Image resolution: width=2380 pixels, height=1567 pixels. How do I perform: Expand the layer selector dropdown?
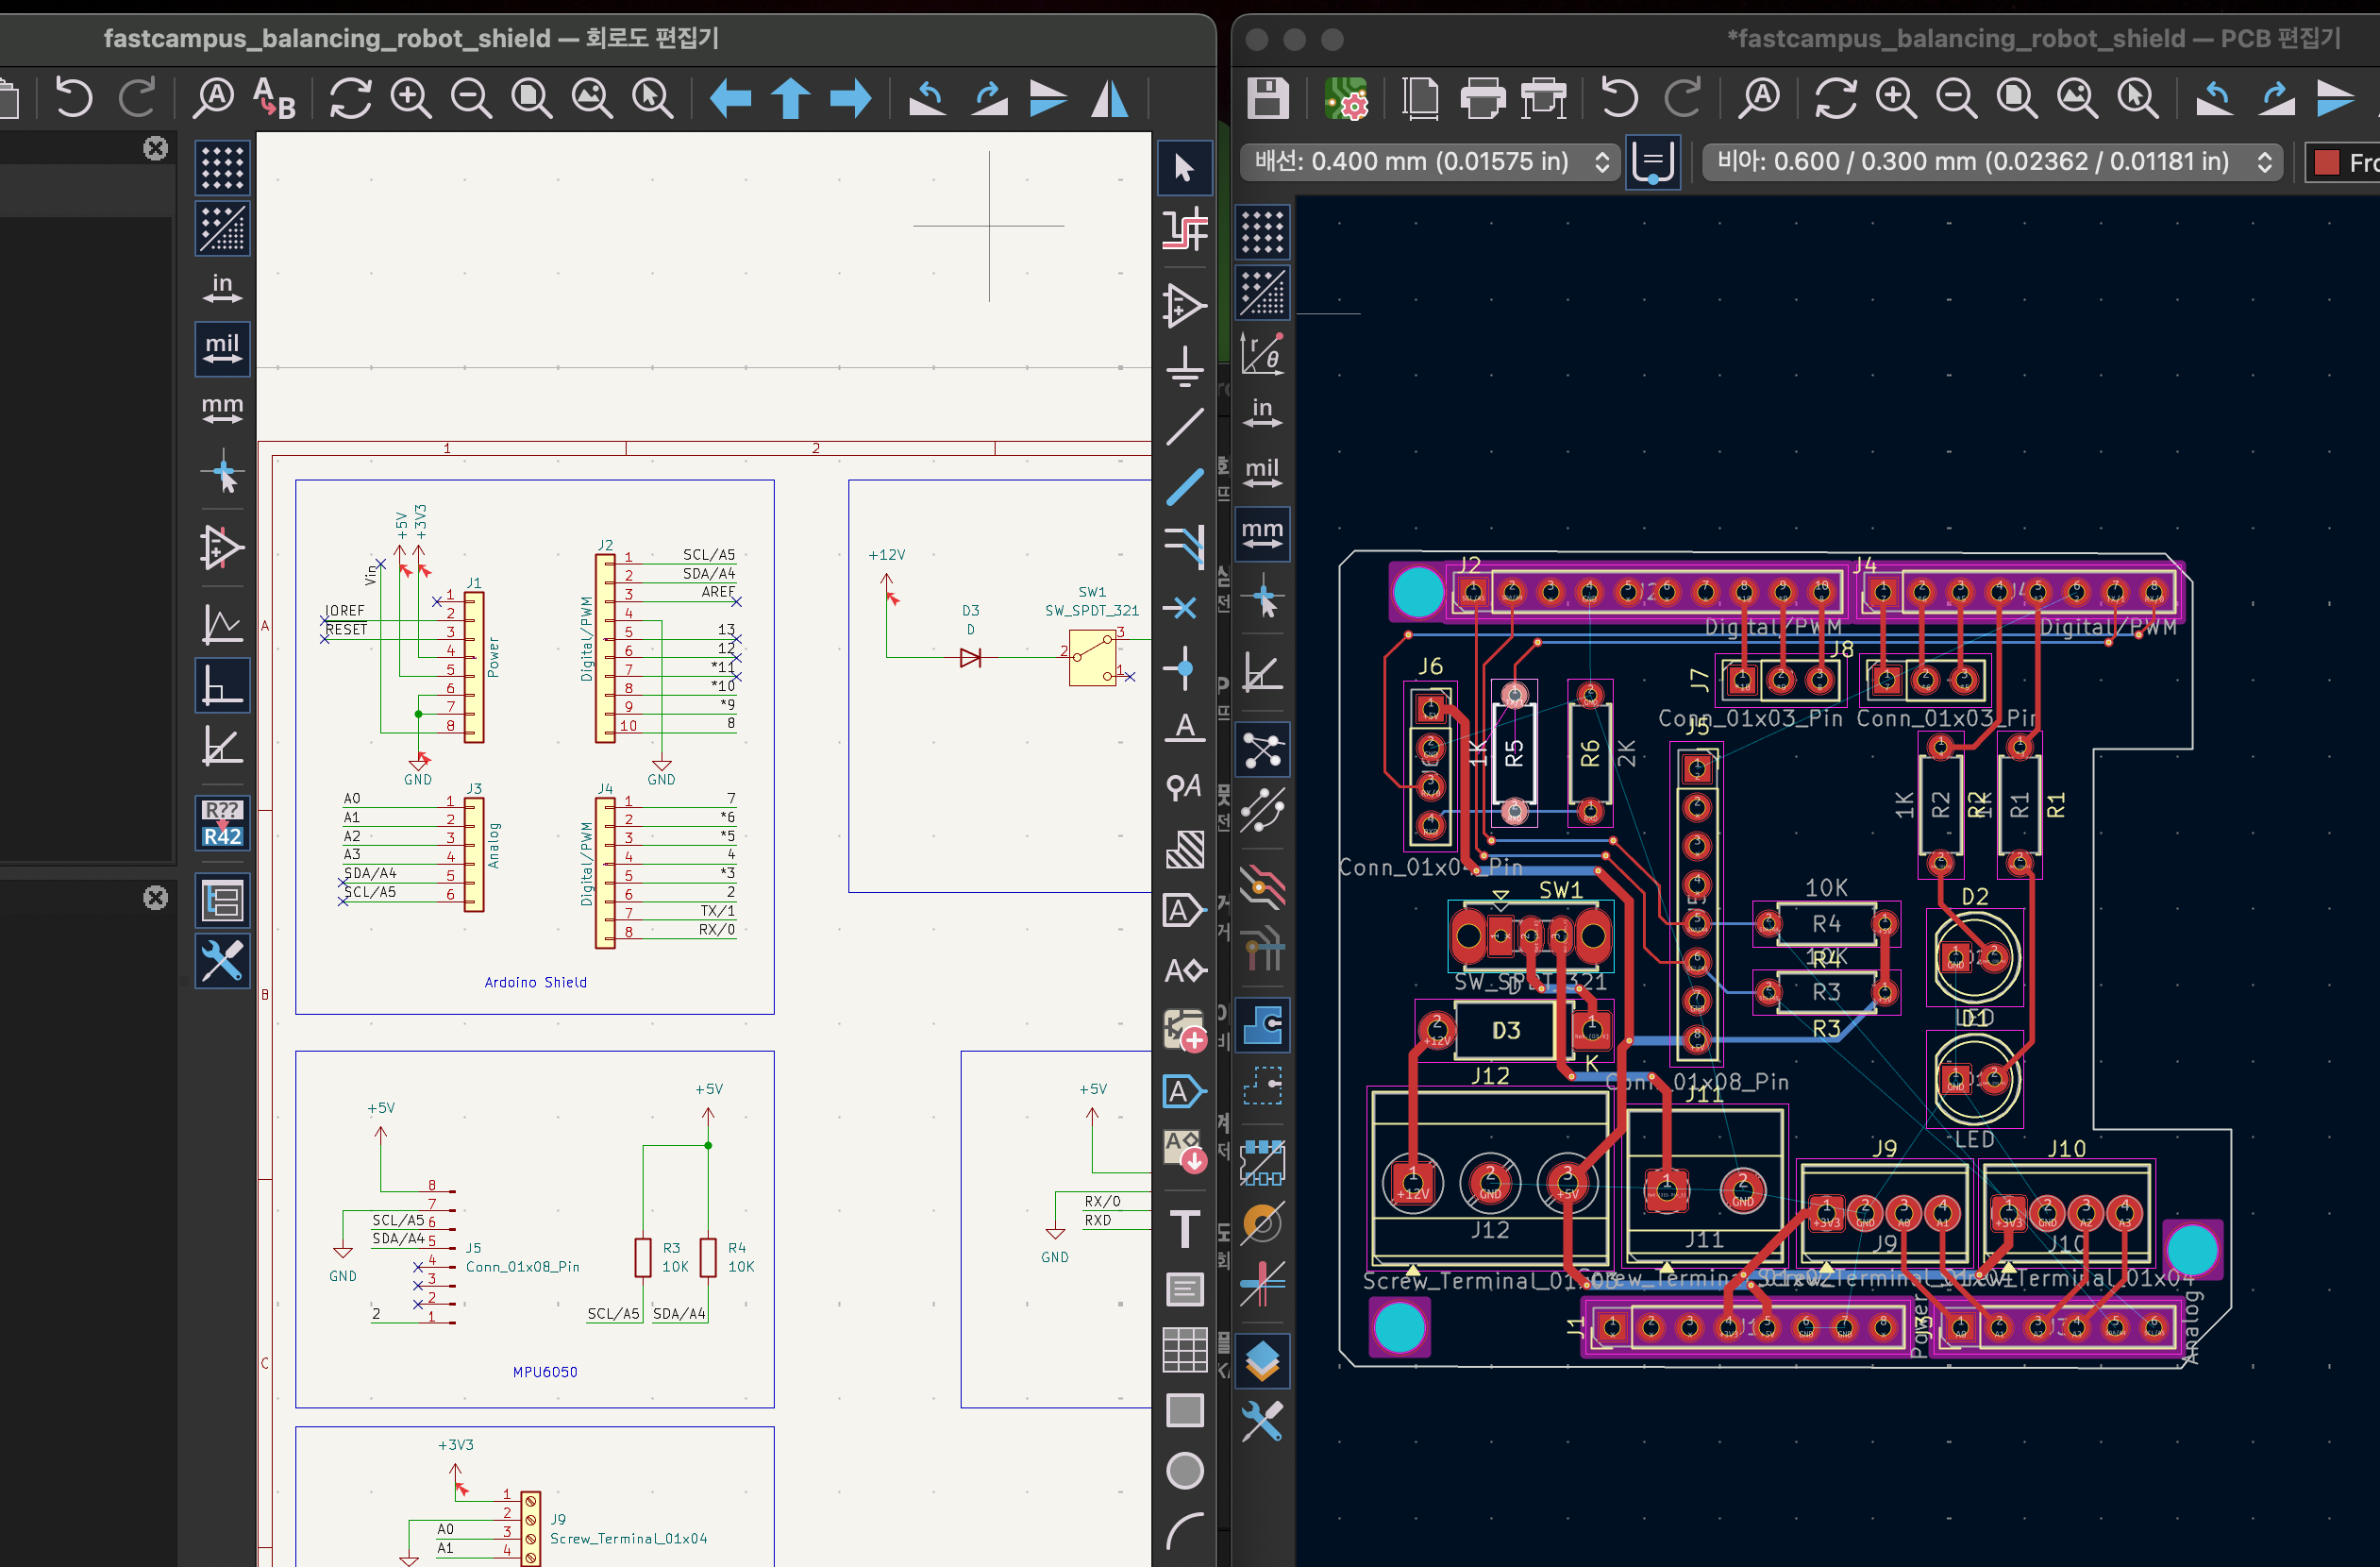coord(2362,162)
